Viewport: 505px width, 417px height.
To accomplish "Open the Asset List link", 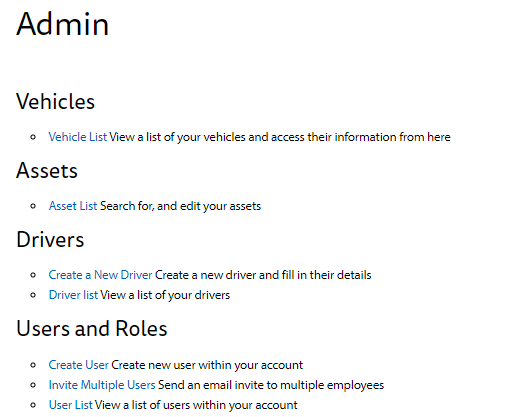I will pos(73,206).
